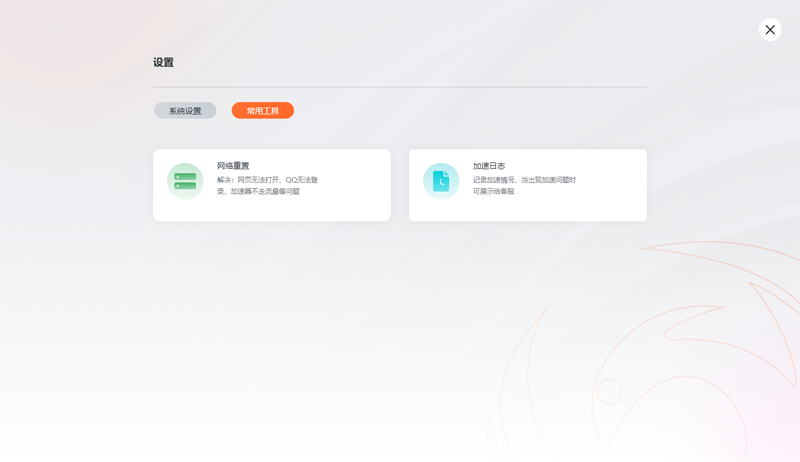The image size is (800, 462).
Task: Open the 网络重置 tool title
Action: (233, 166)
